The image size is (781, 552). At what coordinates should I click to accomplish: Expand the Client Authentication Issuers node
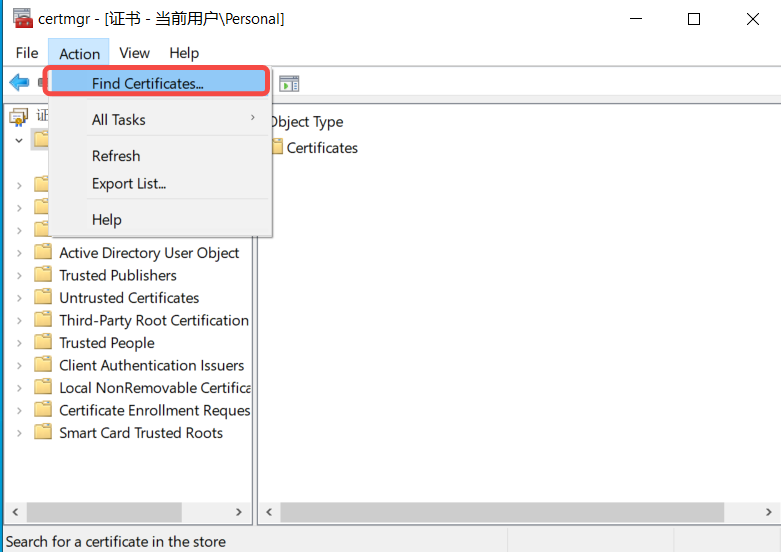click(x=19, y=366)
